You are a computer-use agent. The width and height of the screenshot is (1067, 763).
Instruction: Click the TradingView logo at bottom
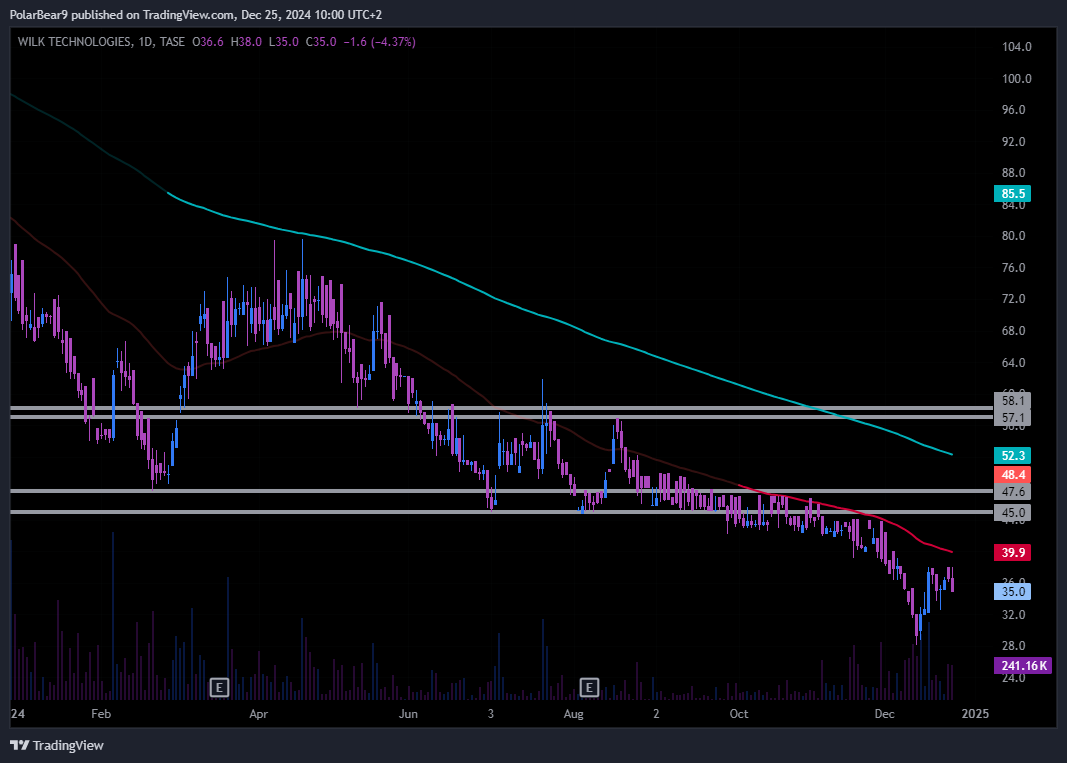pos(57,745)
